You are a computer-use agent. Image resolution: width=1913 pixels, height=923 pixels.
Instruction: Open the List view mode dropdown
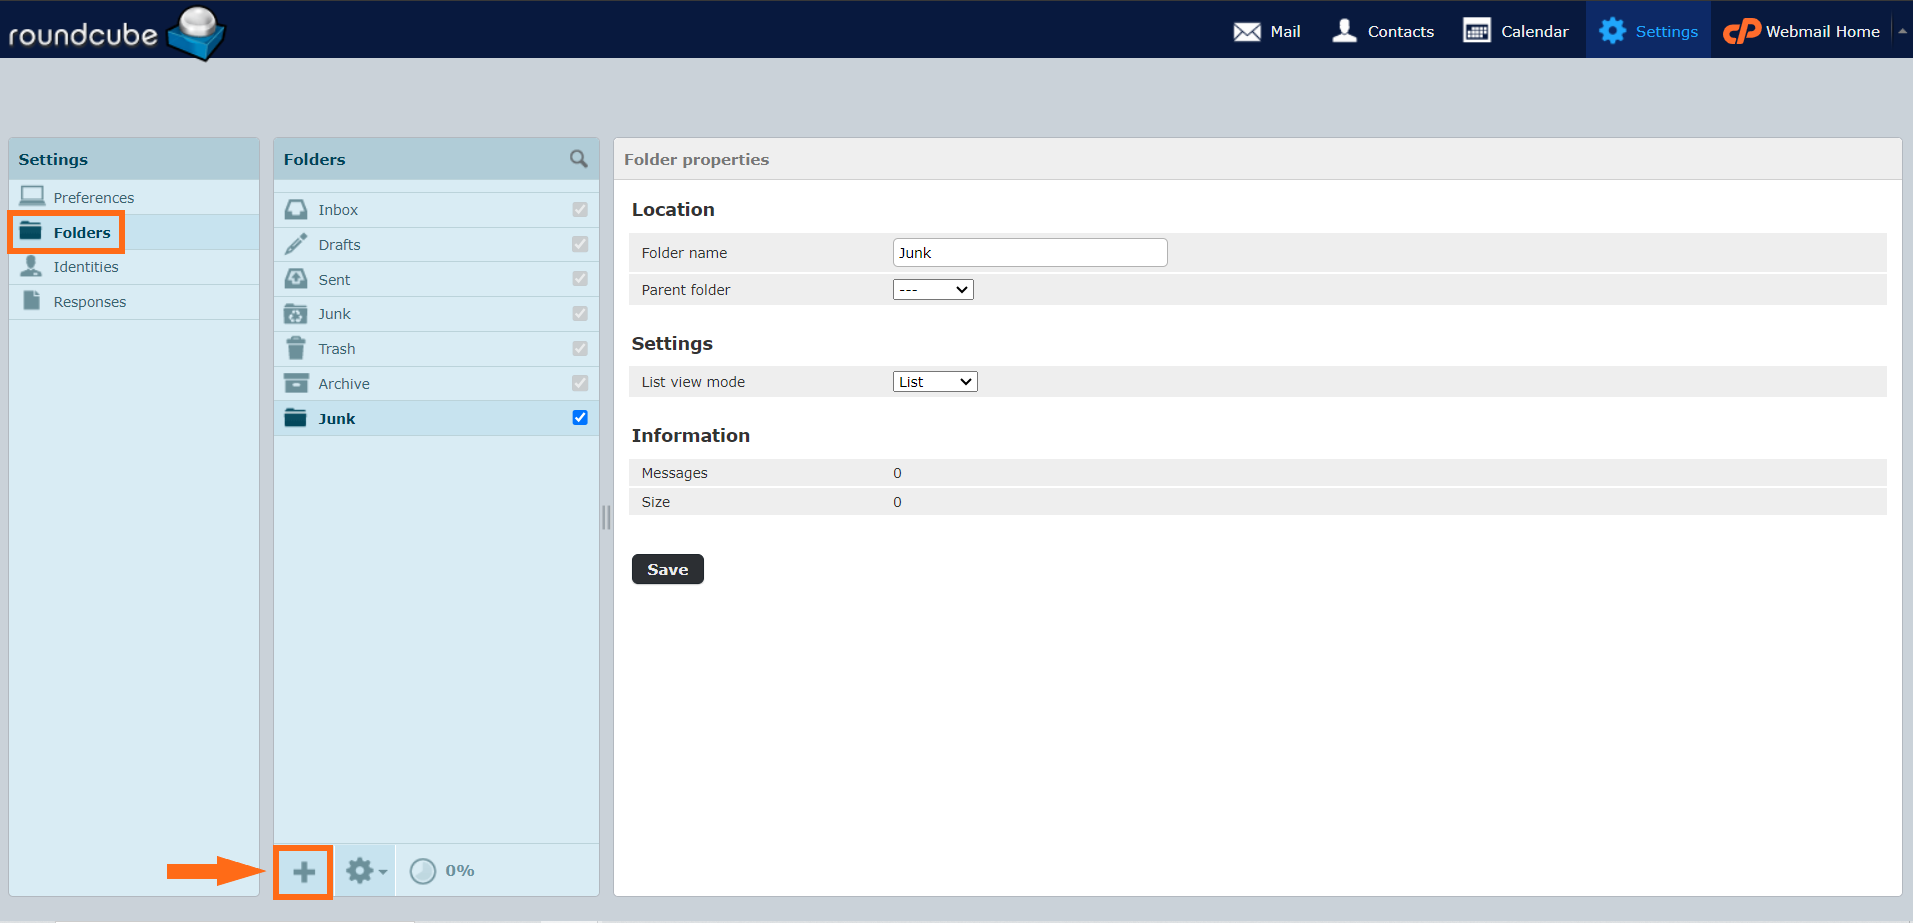click(x=934, y=381)
